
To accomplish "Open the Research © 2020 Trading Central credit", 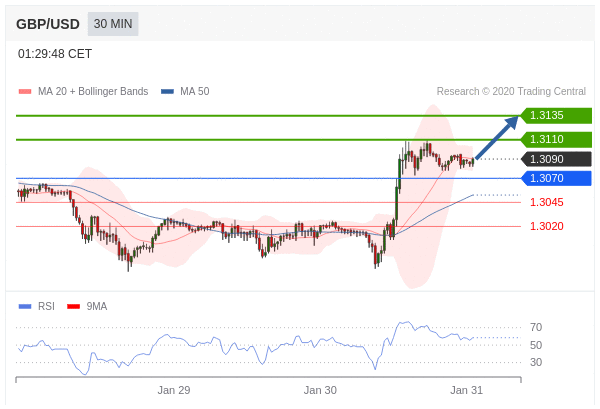I will (x=511, y=92).
